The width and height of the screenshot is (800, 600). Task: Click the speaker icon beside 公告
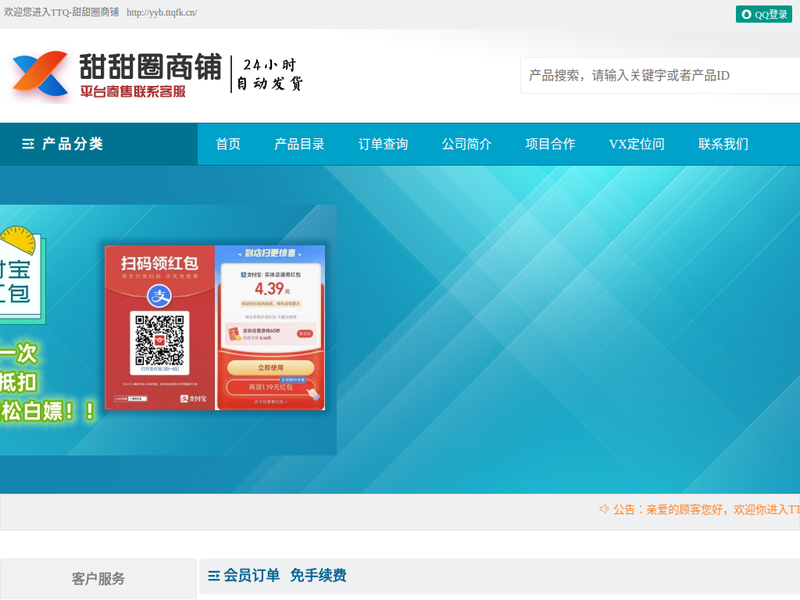[x=604, y=509]
